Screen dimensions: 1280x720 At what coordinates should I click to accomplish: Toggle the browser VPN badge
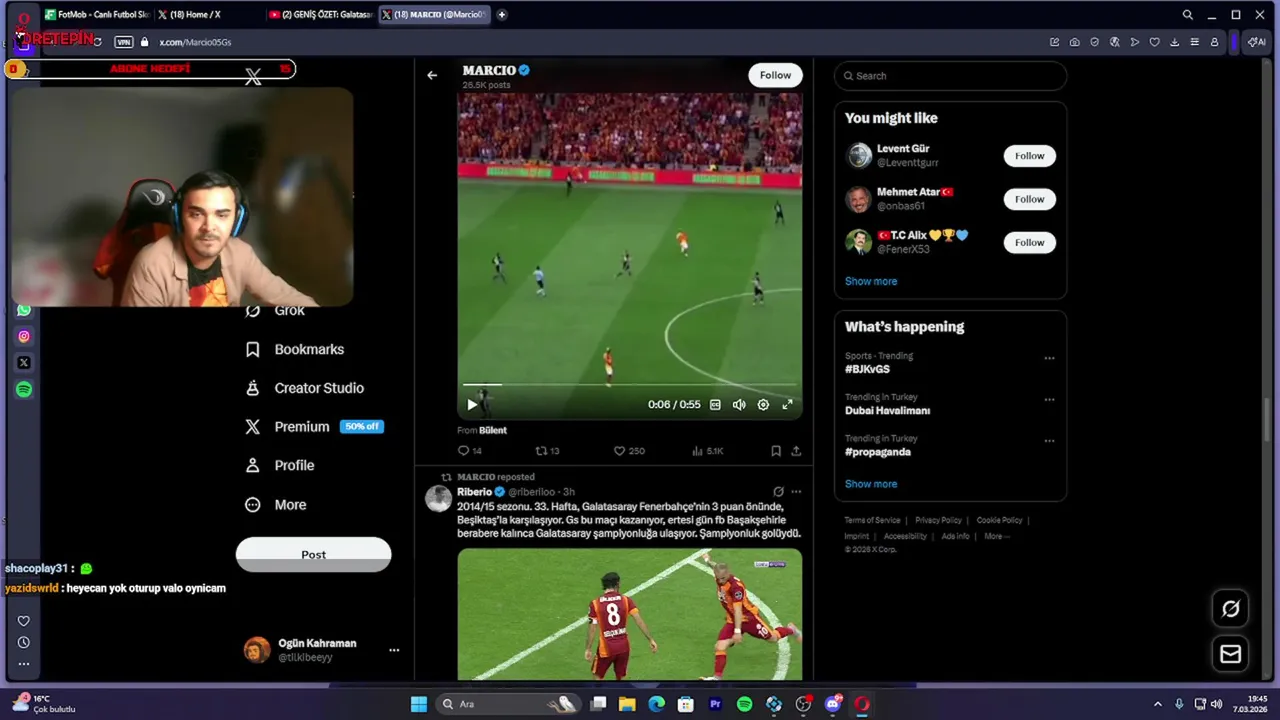tap(124, 42)
